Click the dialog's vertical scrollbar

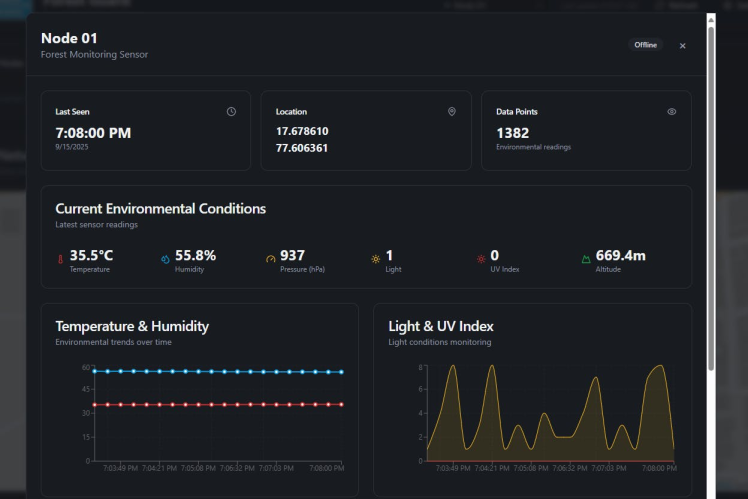pyautogui.click(x=711, y=200)
